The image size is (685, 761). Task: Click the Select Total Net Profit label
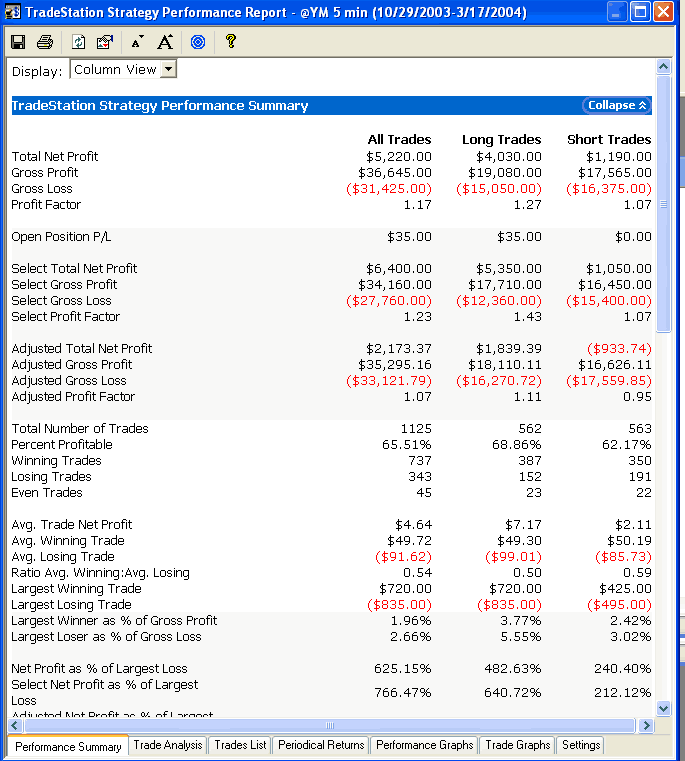coord(74,268)
